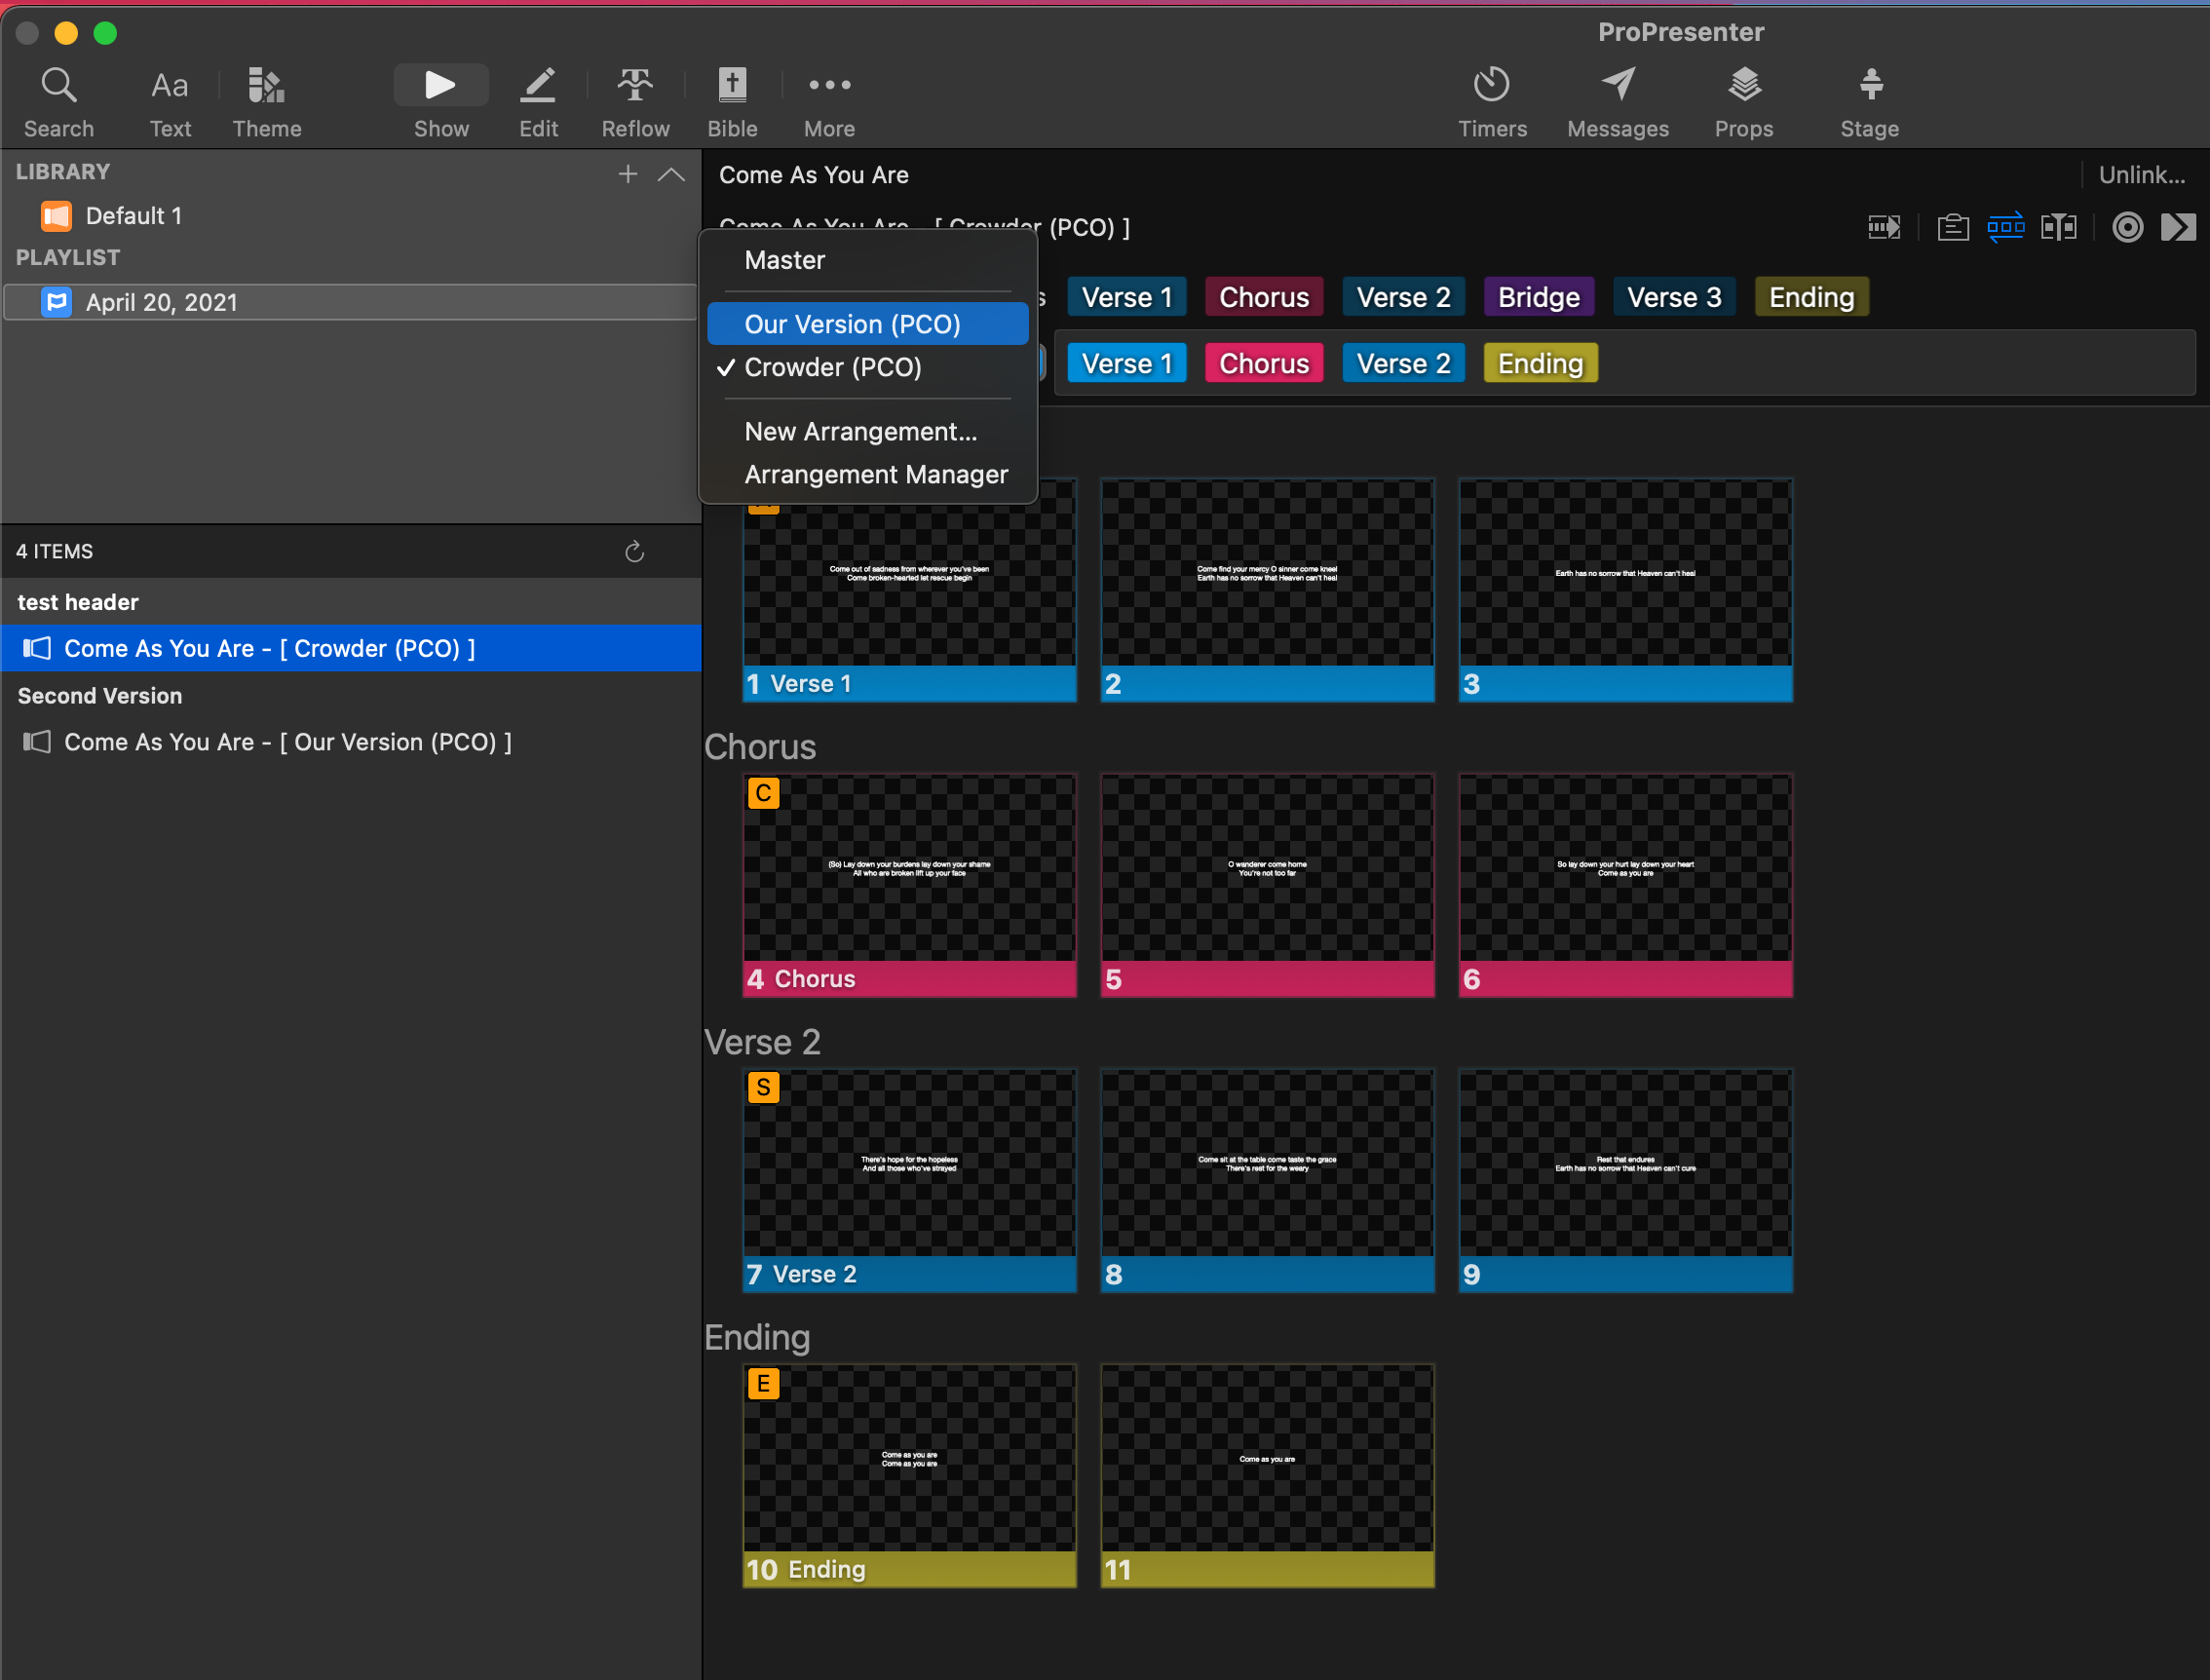Select slide 4 Chorus thumbnail
Screen dimensions: 2210x1680
(909, 885)
